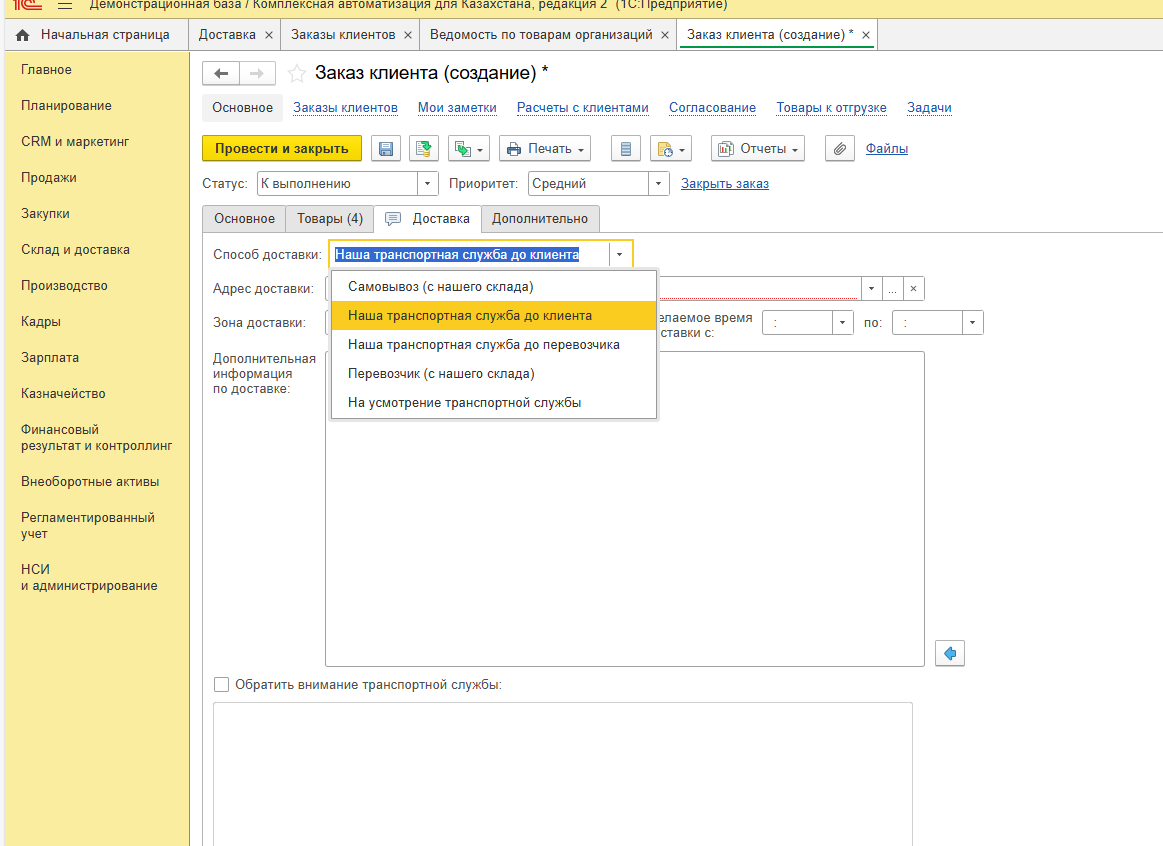
Task: Click the save document diskette icon
Action: tap(386, 149)
